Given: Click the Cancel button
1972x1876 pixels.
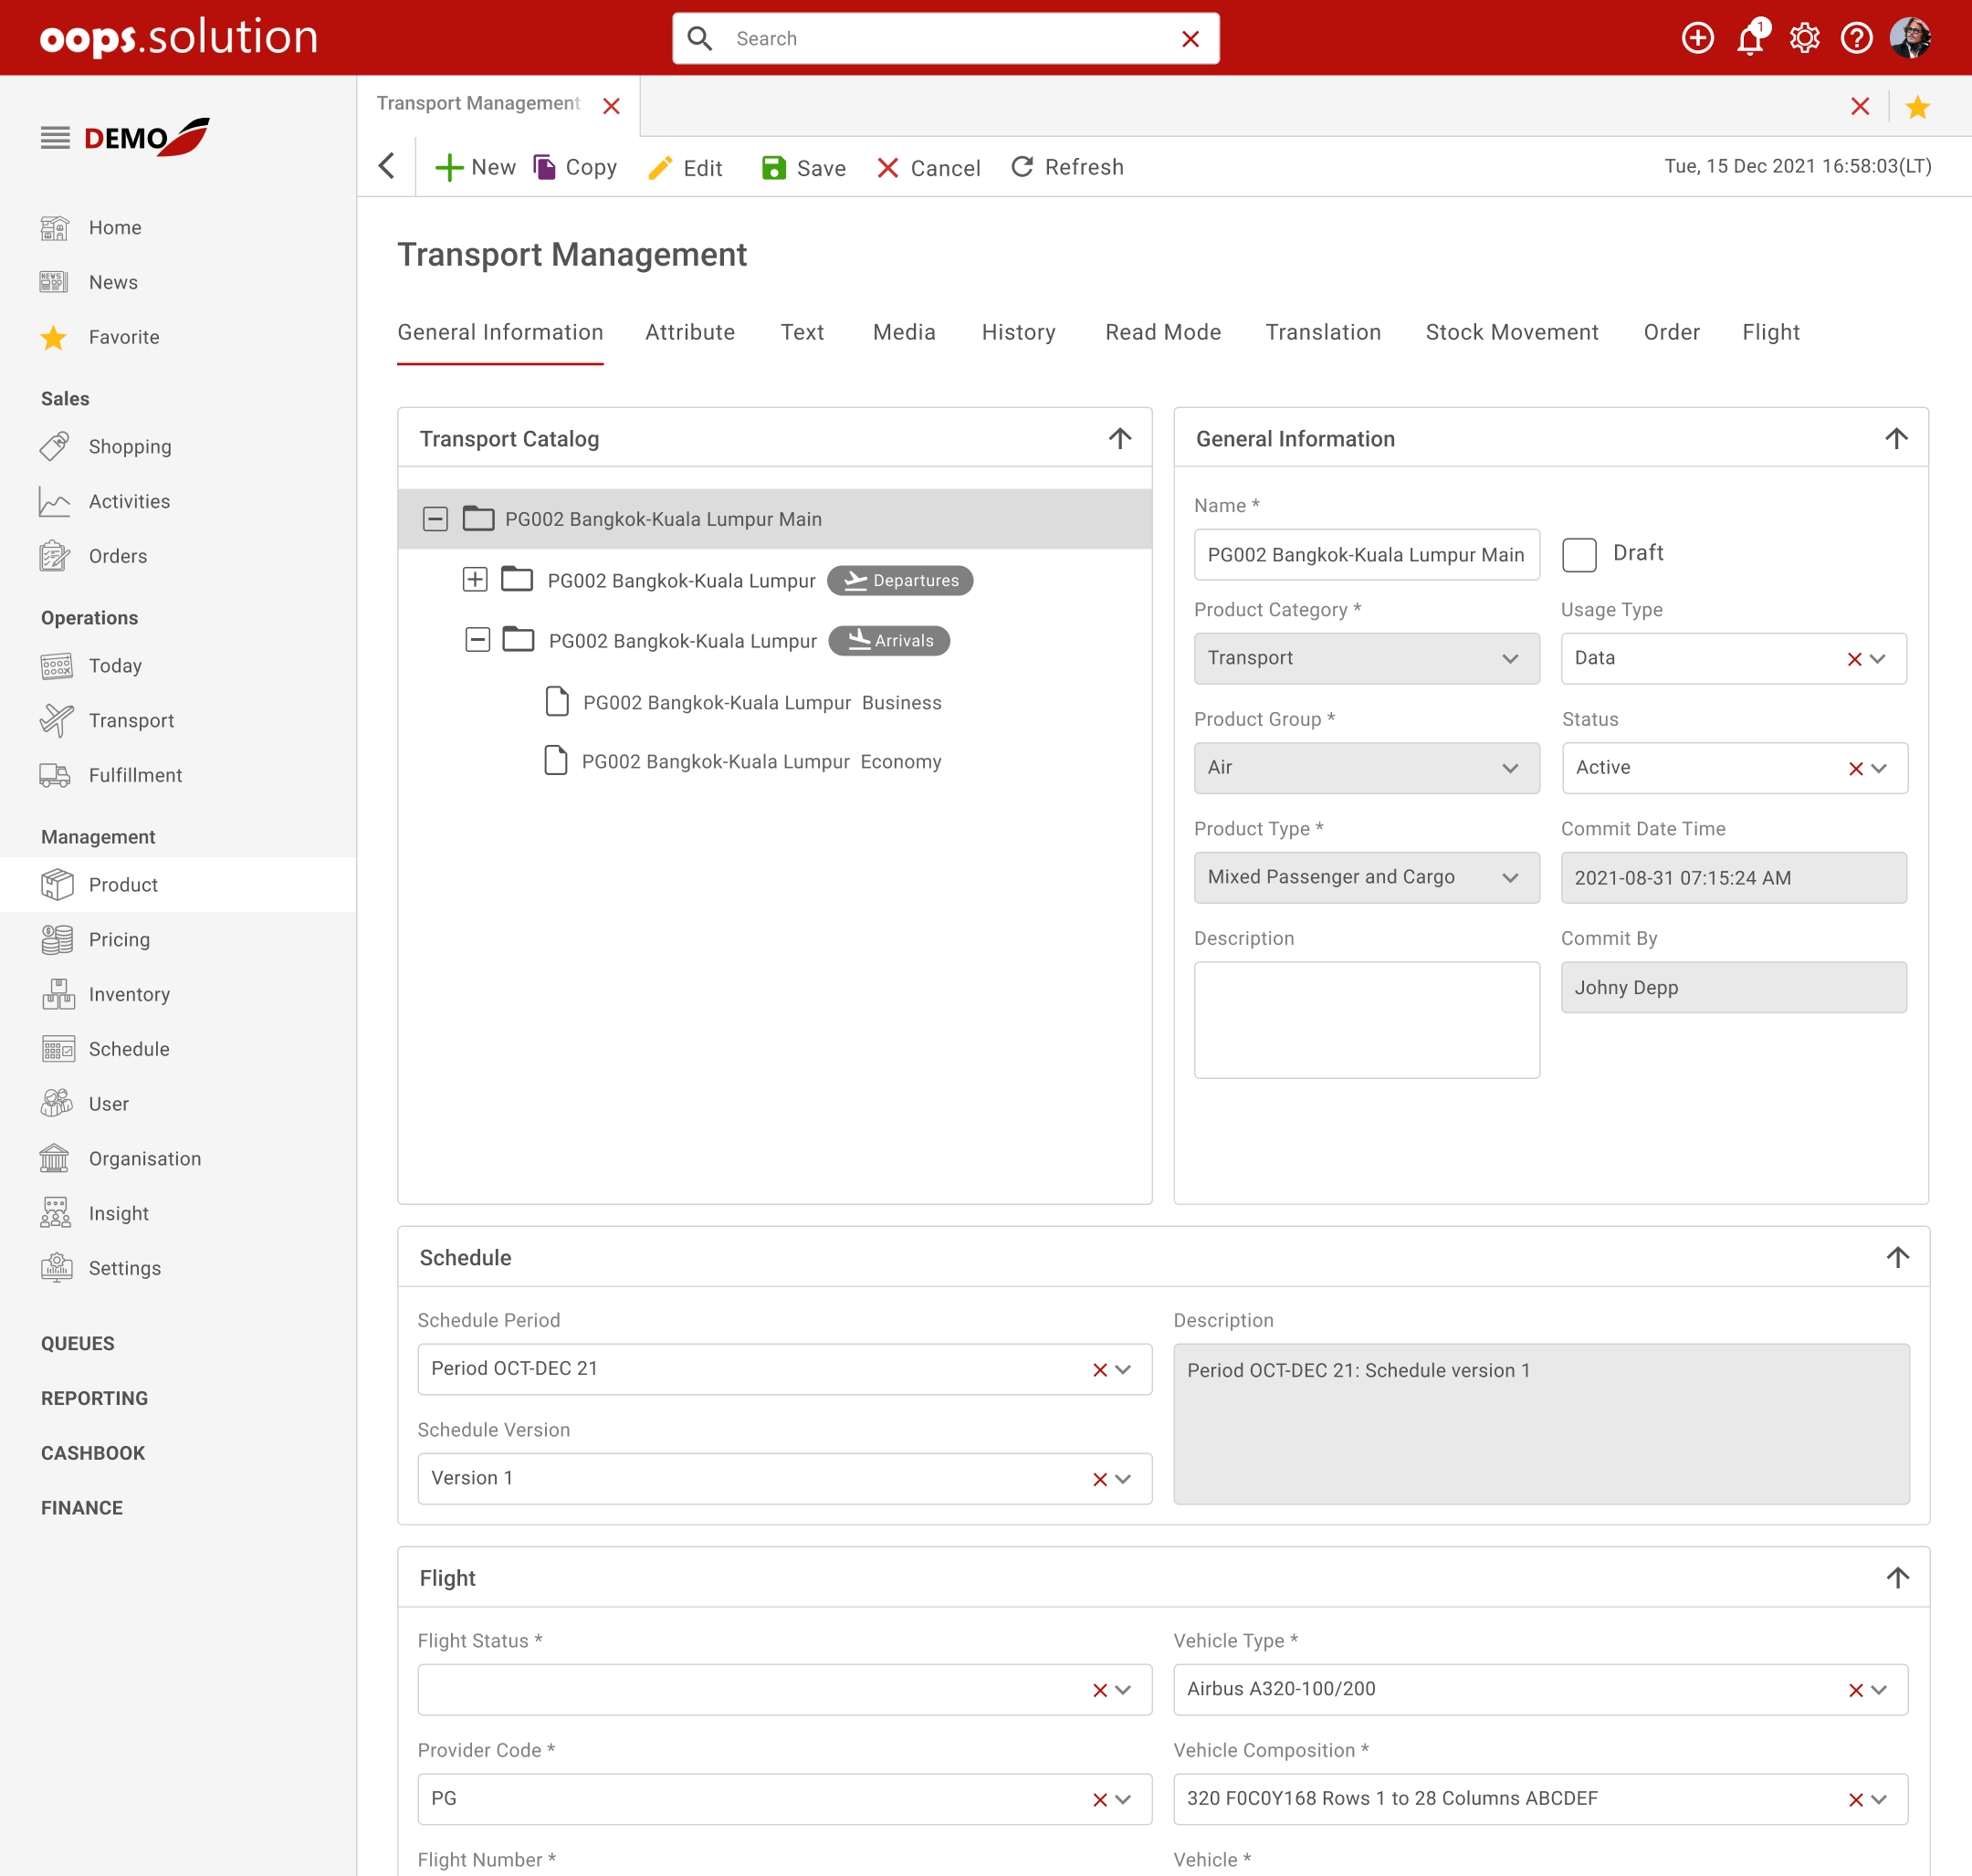Looking at the screenshot, I should pyautogui.click(x=928, y=167).
